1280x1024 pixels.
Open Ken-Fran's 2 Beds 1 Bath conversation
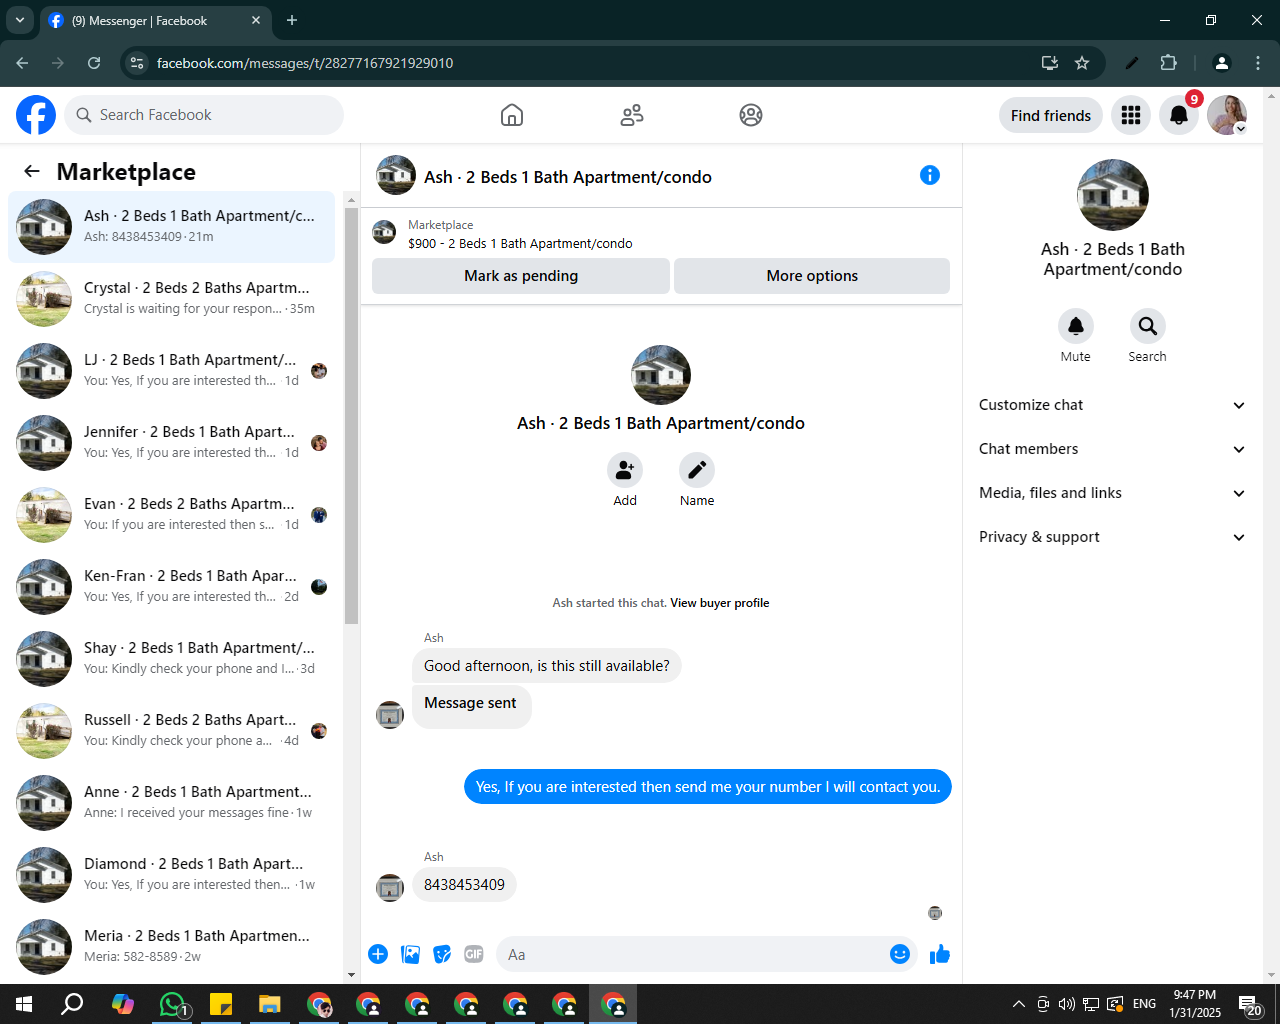point(171,587)
